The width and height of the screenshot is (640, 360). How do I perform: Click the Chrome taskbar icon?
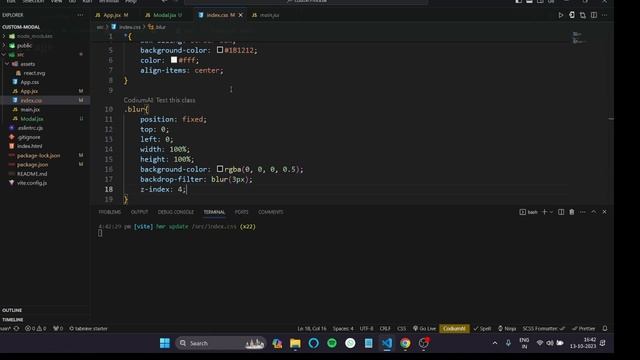pos(405,343)
